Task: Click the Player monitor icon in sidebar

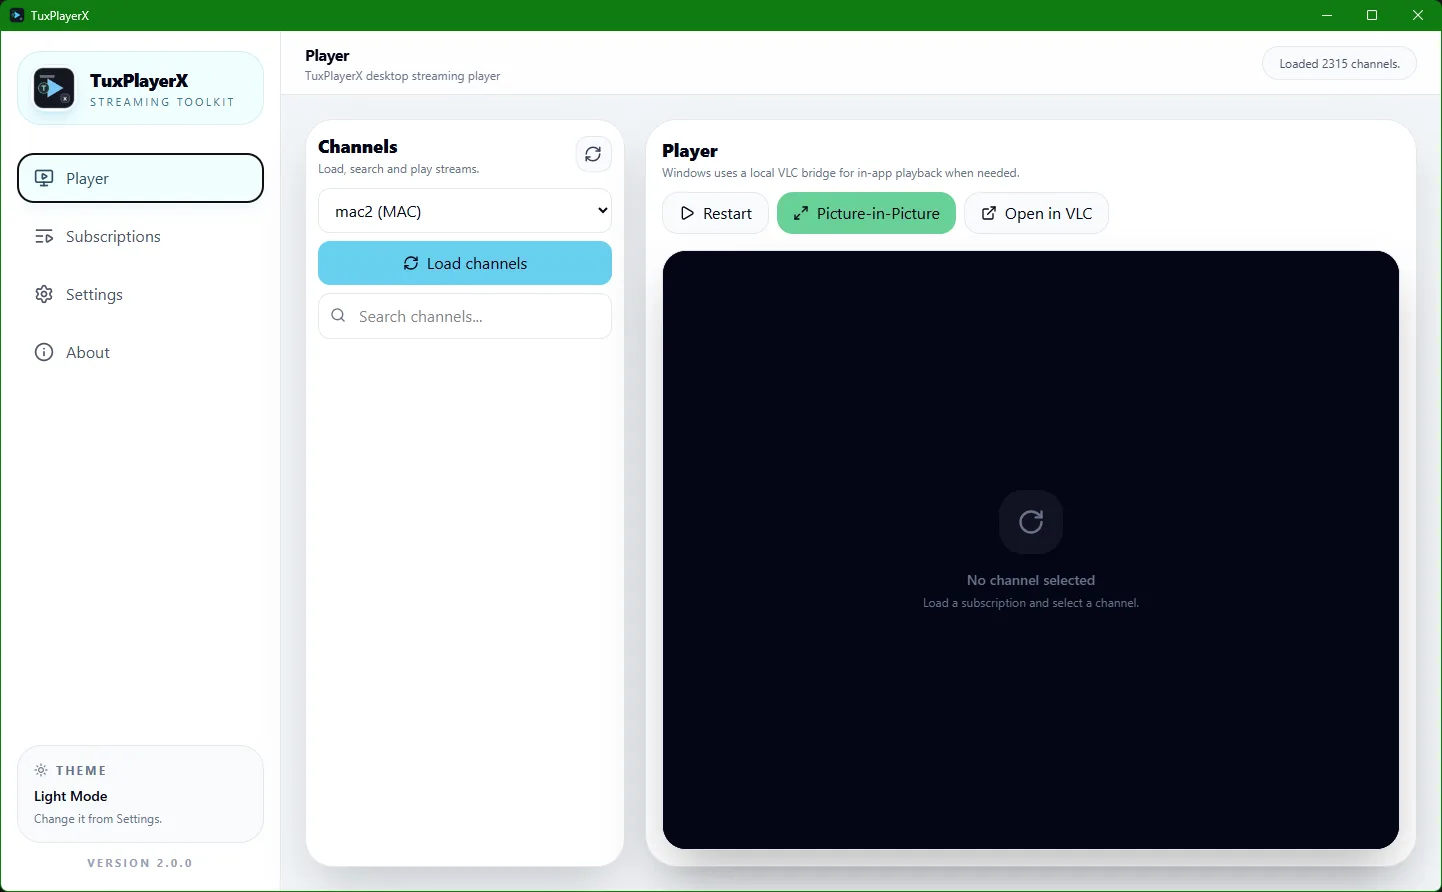Action: click(x=44, y=178)
